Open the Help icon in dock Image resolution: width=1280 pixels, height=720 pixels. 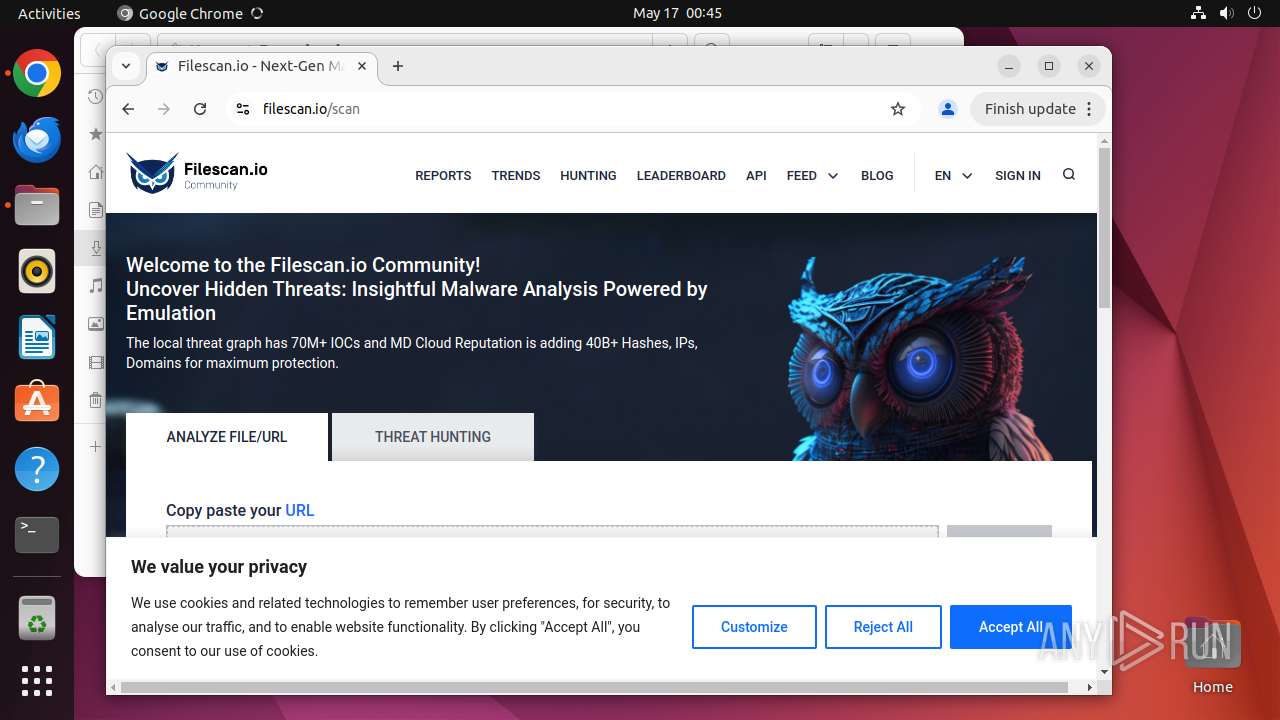click(37, 469)
